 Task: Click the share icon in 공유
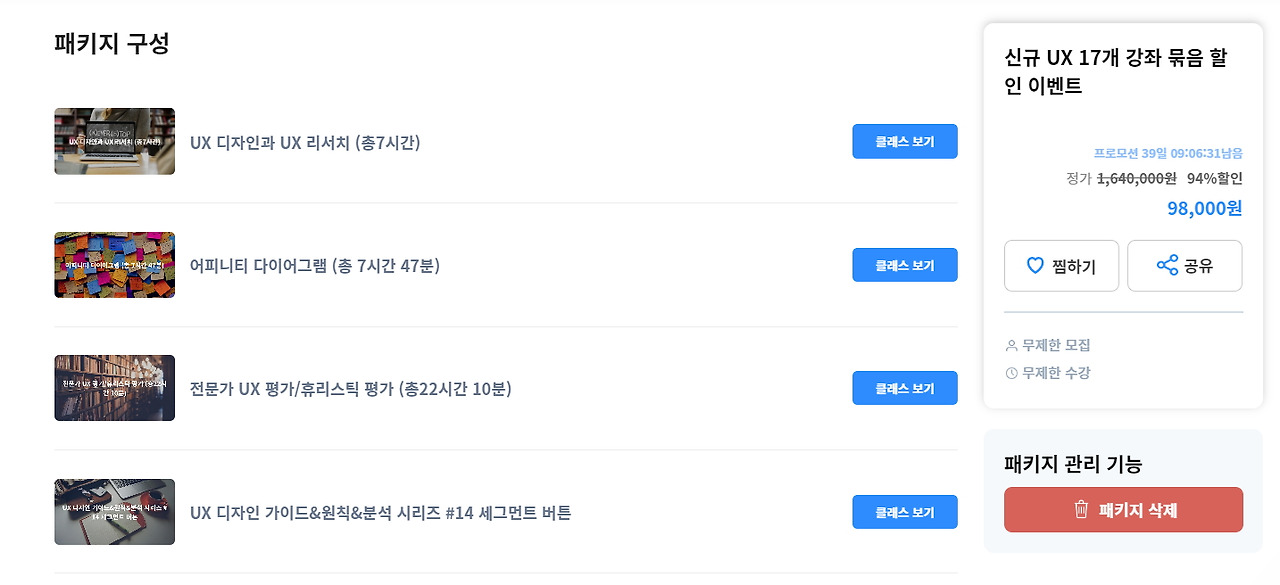1167,265
